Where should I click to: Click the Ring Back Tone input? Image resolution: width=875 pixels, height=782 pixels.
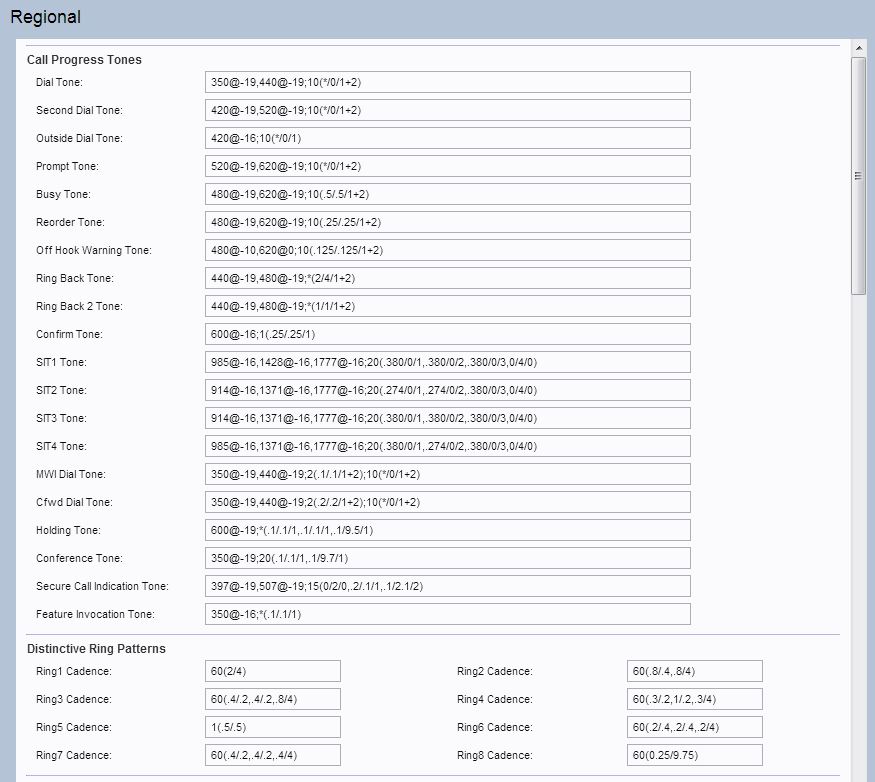point(447,278)
